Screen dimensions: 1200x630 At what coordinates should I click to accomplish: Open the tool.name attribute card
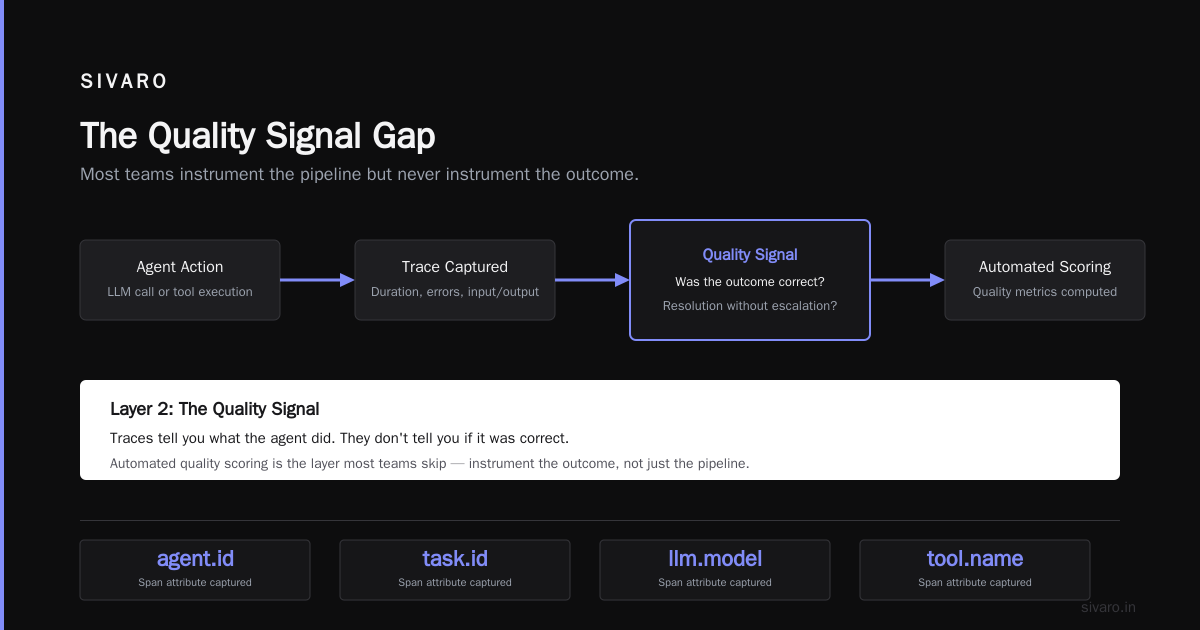tap(975, 570)
